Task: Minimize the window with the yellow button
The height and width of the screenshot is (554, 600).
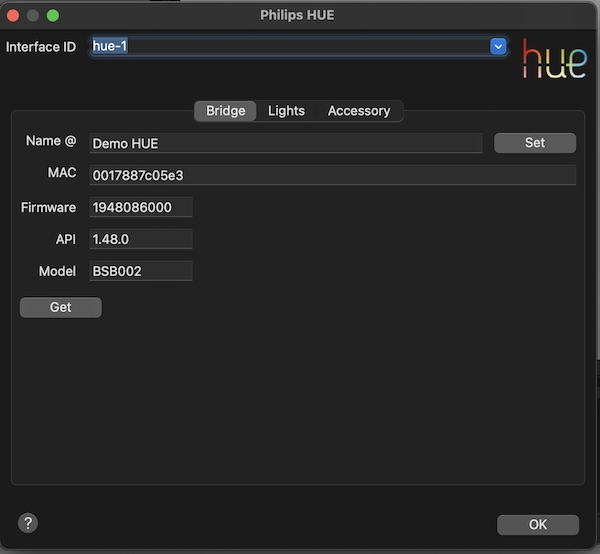Action: coord(33,16)
